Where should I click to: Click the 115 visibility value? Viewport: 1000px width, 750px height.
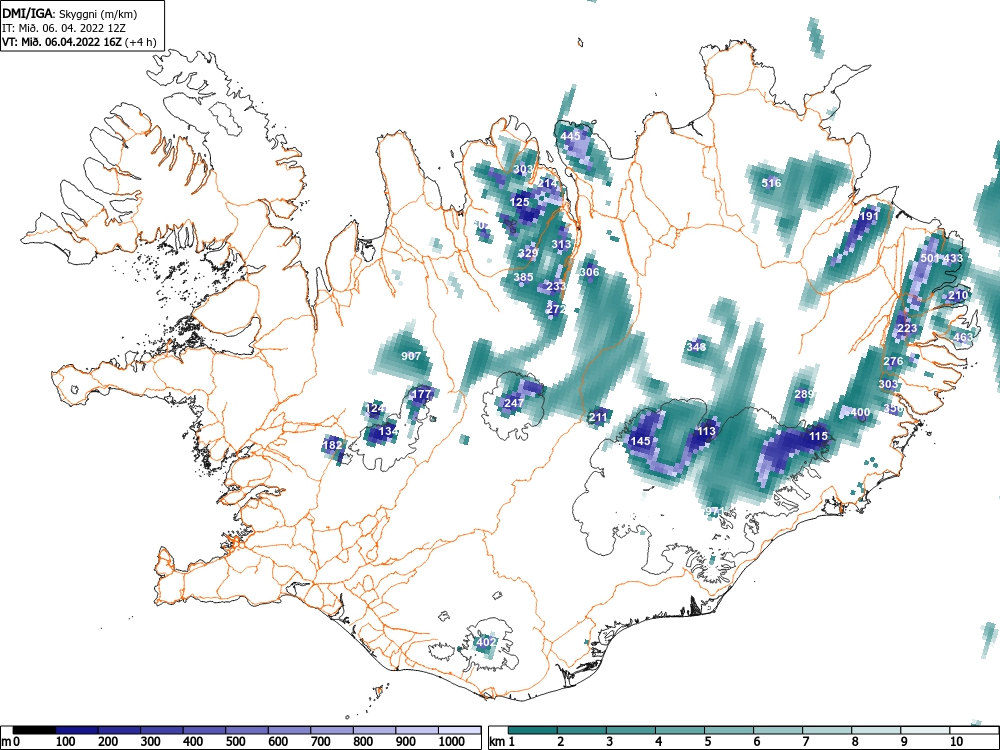pos(818,437)
